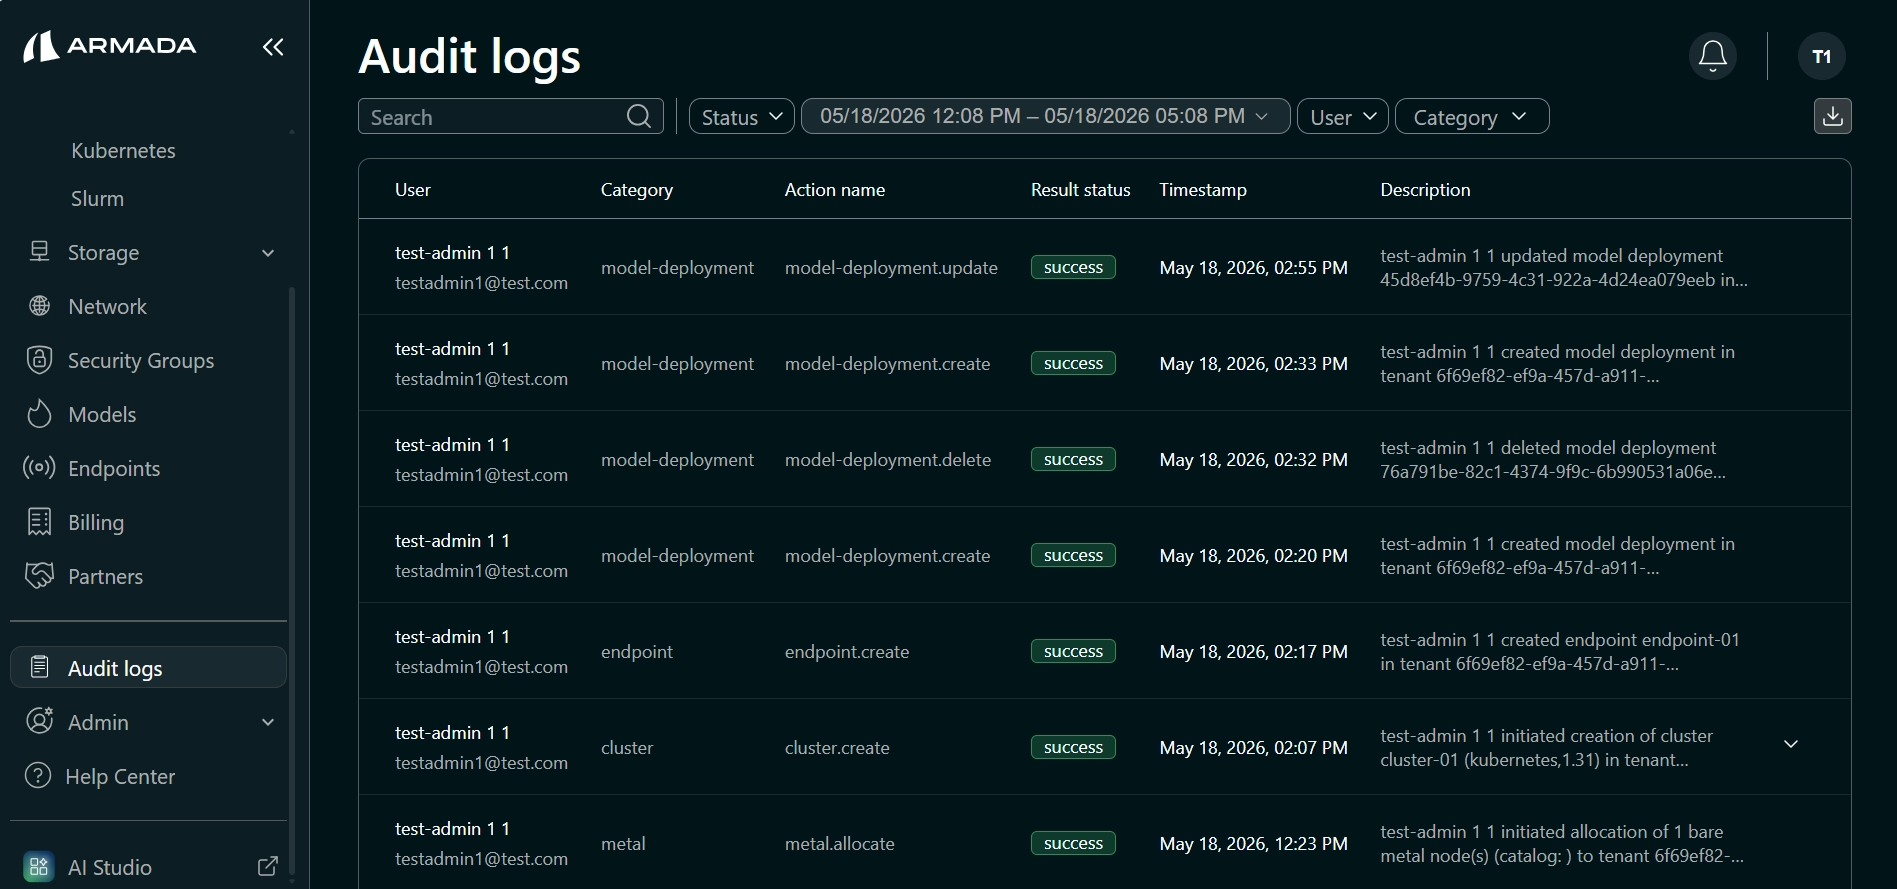This screenshot has width=1897, height=889.
Task: Expand the Admin menu chevron
Action: click(268, 722)
